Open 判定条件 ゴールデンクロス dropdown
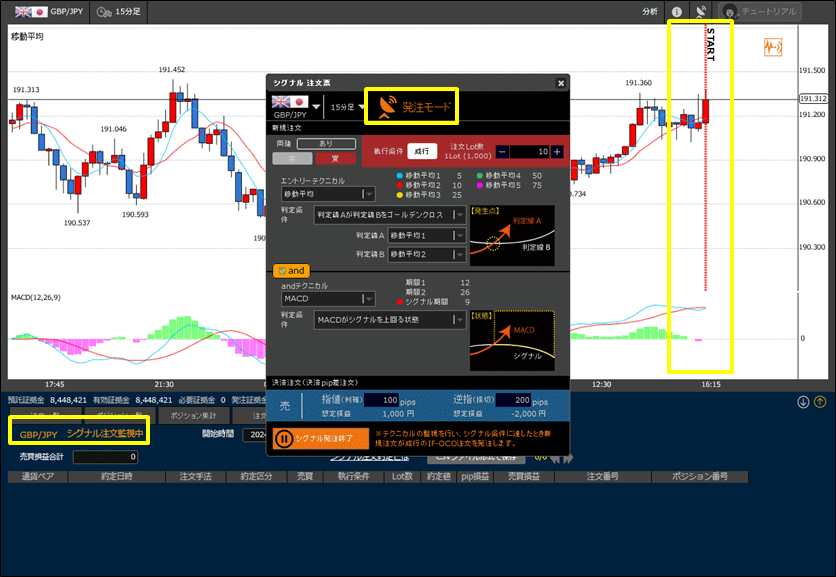 390,215
